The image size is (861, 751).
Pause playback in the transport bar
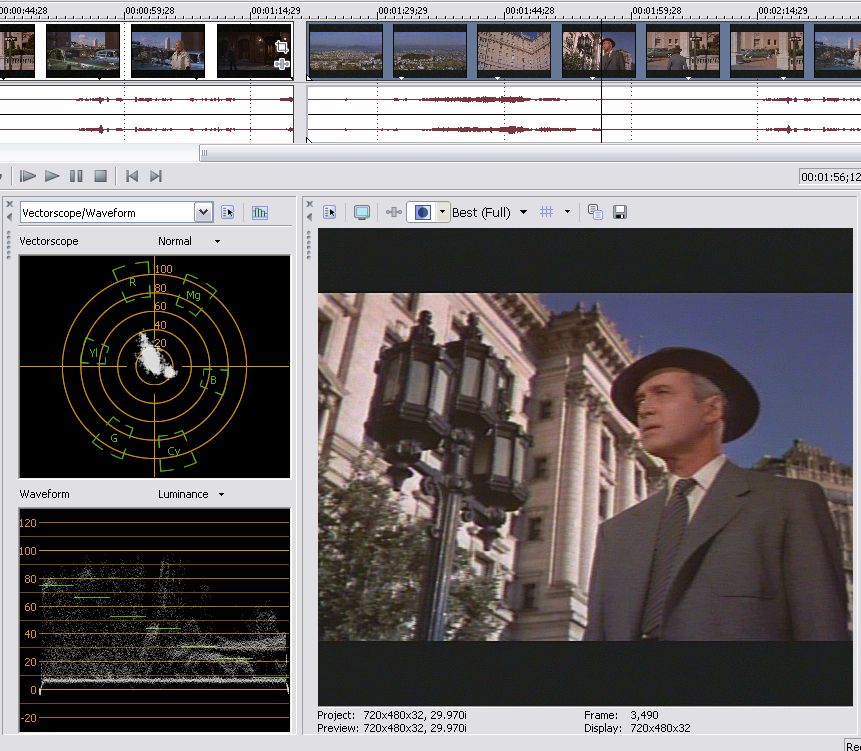tap(76, 176)
